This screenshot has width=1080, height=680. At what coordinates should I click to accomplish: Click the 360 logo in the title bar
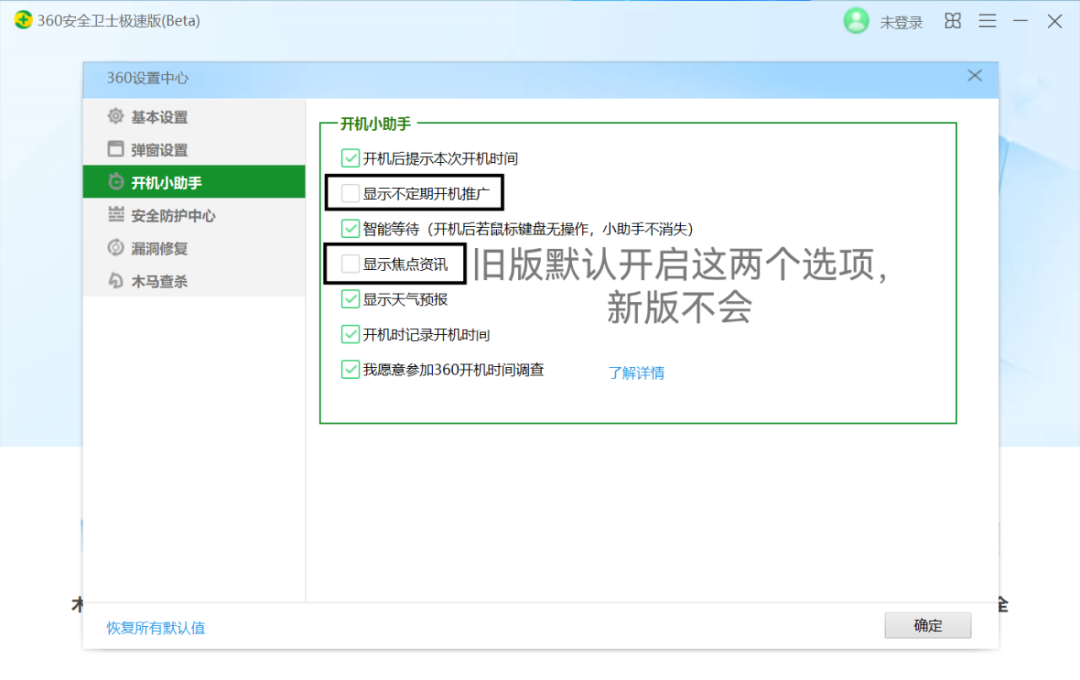[x=23, y=20]
